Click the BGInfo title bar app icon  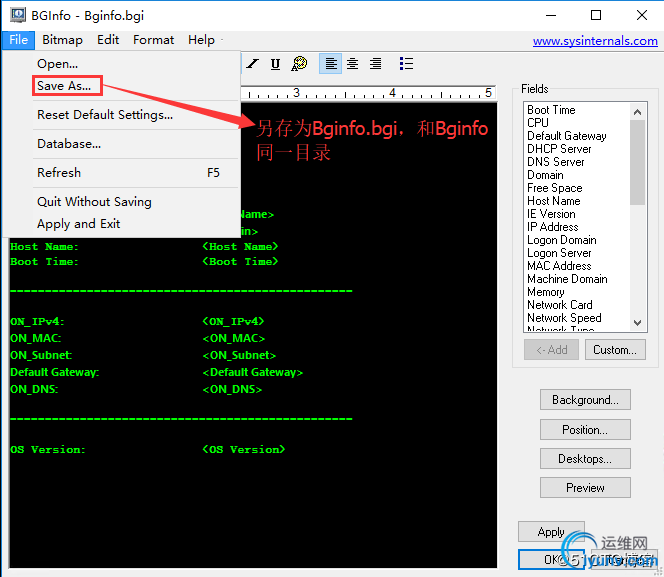point(18,15)
